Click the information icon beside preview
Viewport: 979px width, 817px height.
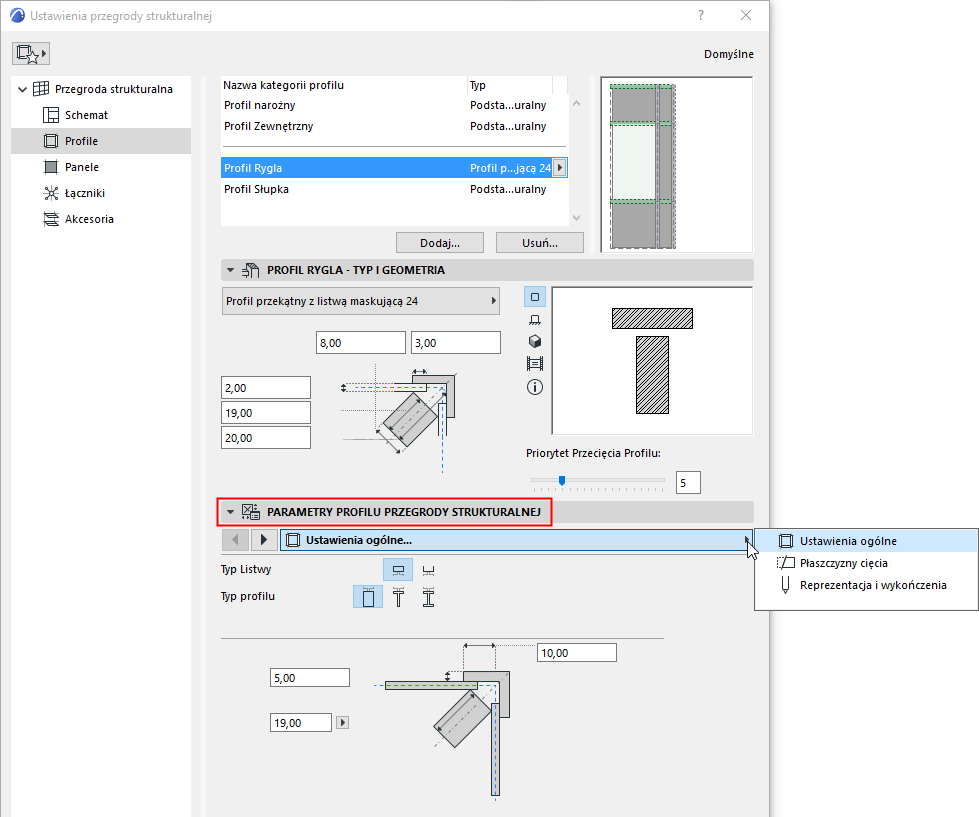(x=535, y=387)
